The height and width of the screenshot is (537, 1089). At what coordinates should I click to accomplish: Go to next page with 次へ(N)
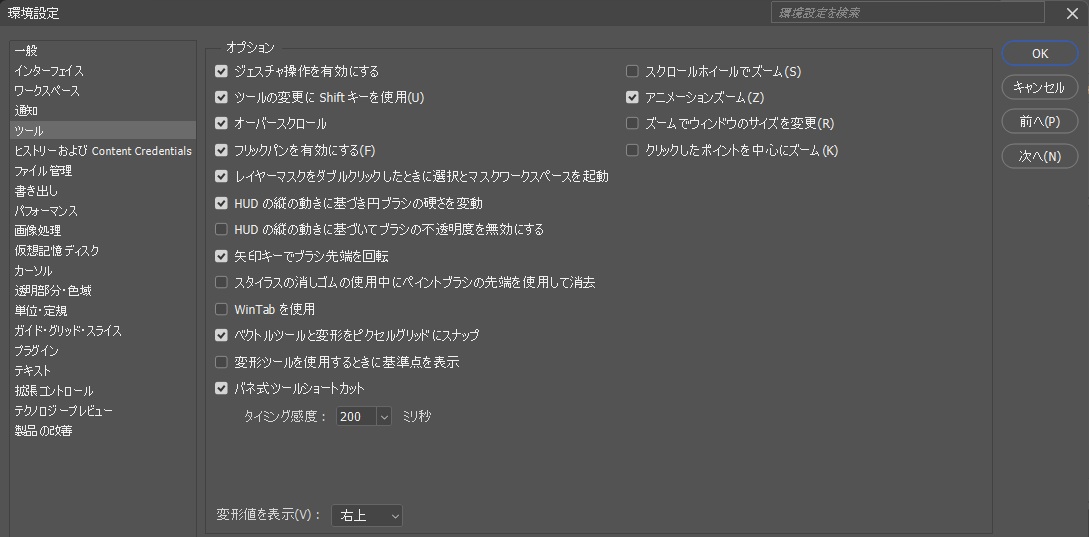pyautogui.click(x=1040, y=156)
